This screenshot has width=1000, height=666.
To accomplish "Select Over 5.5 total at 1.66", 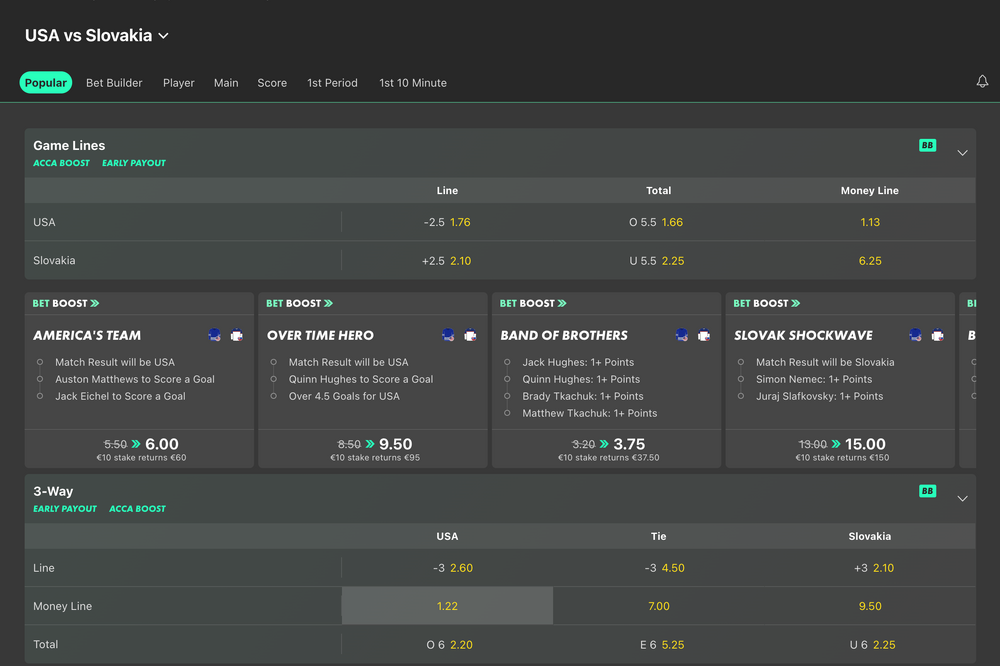I will (658, 222).
